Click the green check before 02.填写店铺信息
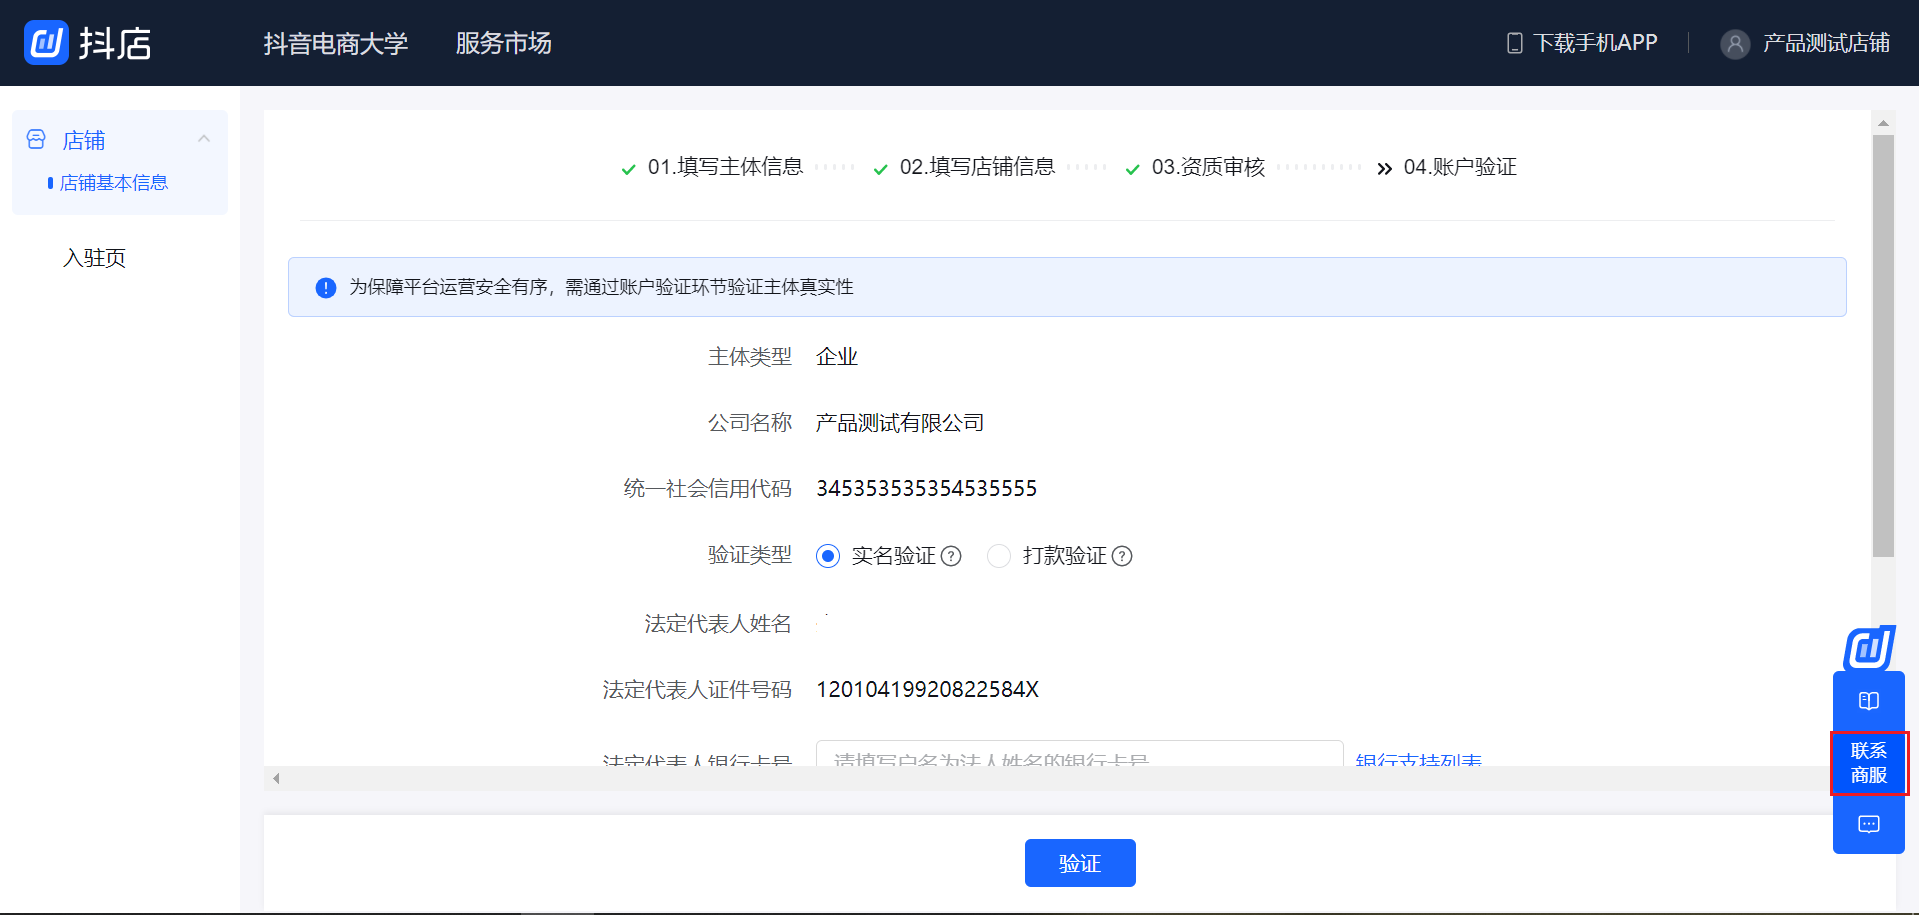The height and width of the screenshot is (915, 1919). tap(880, 169)
